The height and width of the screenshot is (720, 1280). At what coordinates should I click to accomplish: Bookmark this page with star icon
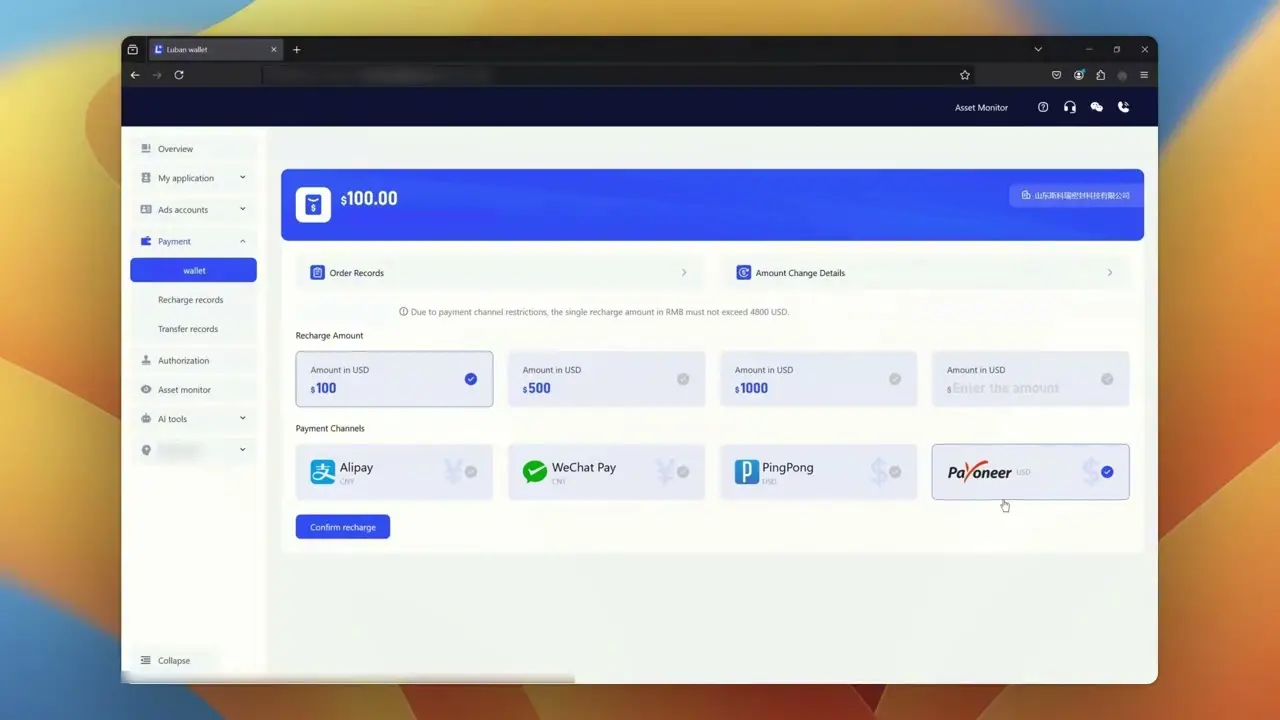(965, 75)
